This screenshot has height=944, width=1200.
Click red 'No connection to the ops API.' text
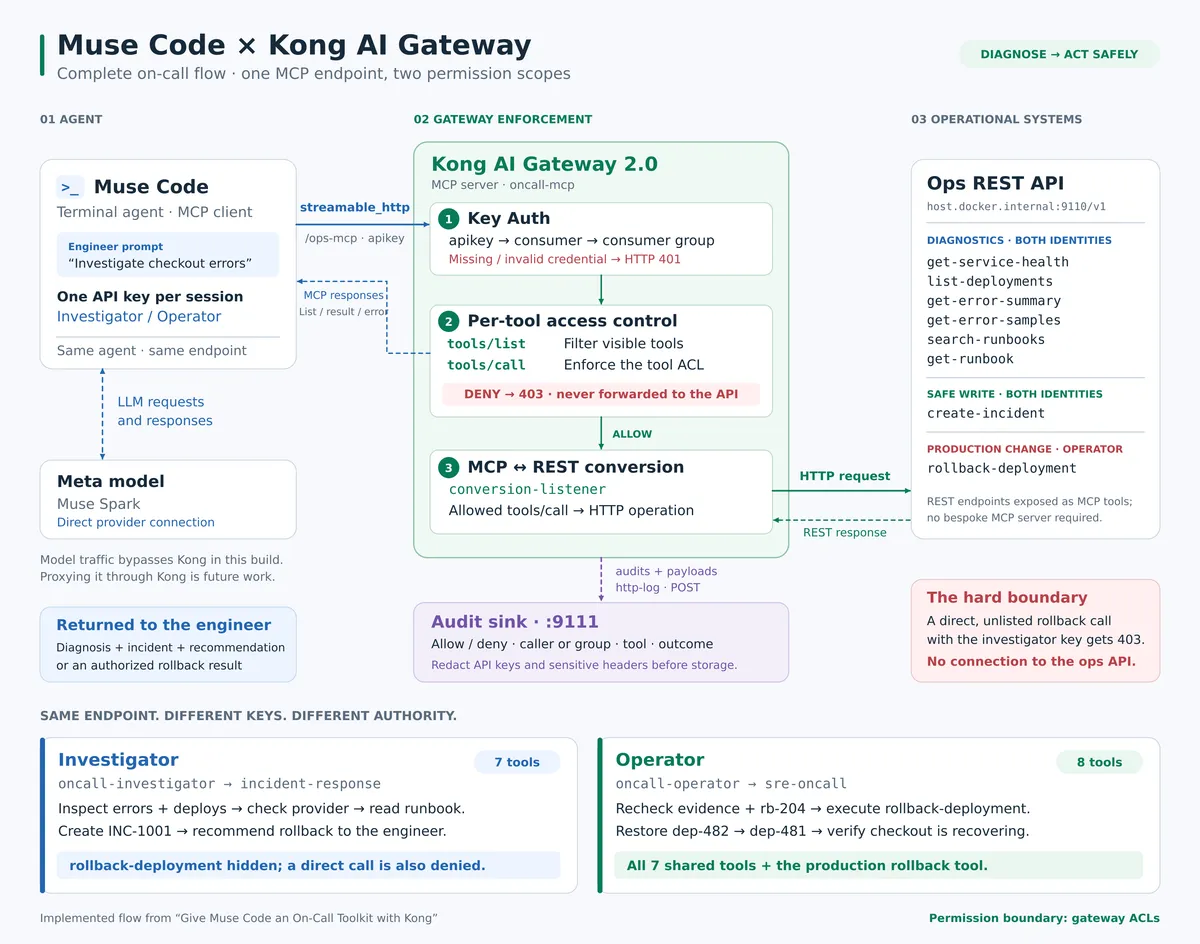coord(1031,661)
